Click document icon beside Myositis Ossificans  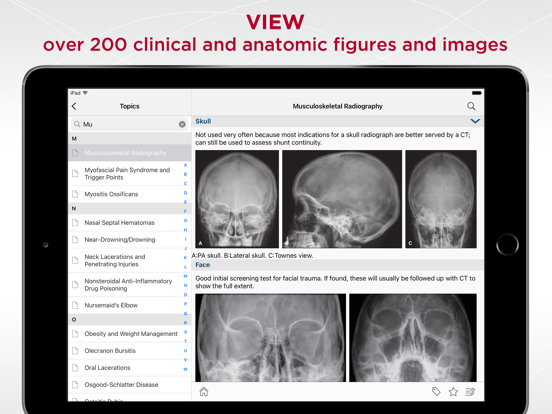(75, 194)
